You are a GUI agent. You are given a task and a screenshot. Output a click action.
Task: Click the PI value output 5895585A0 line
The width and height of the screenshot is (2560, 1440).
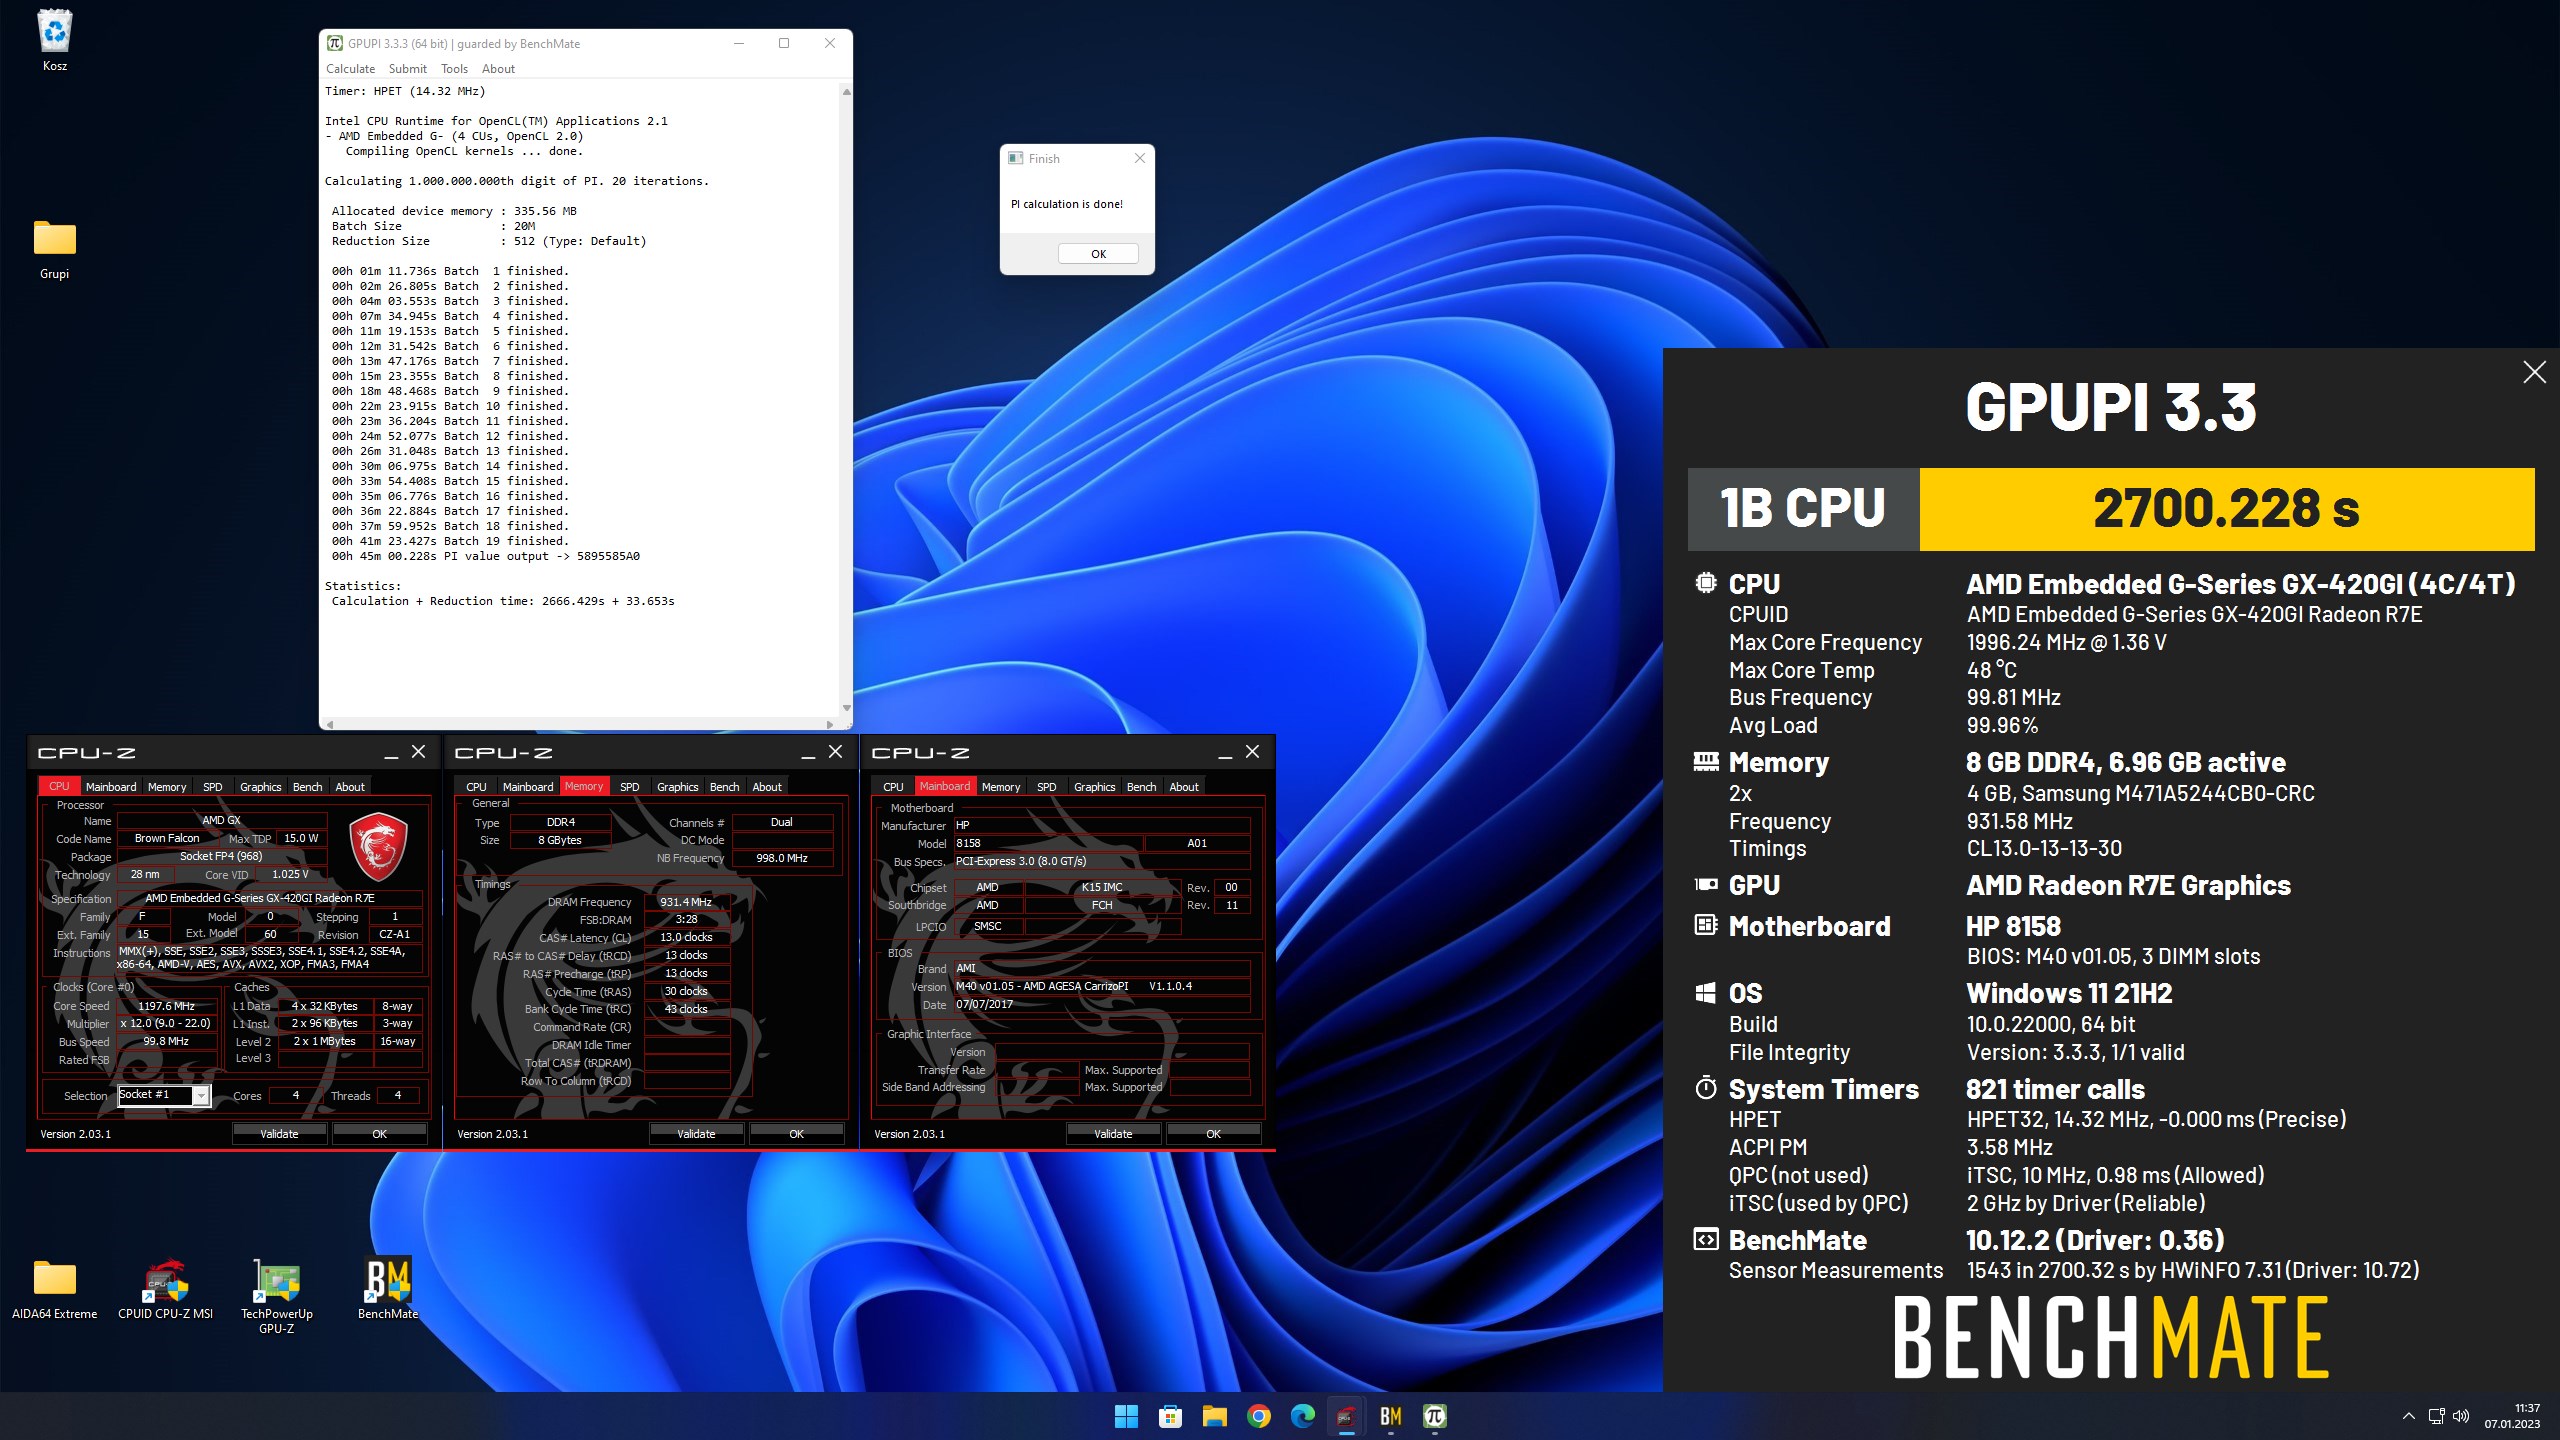pyautogui.click(x=486, y=556)
